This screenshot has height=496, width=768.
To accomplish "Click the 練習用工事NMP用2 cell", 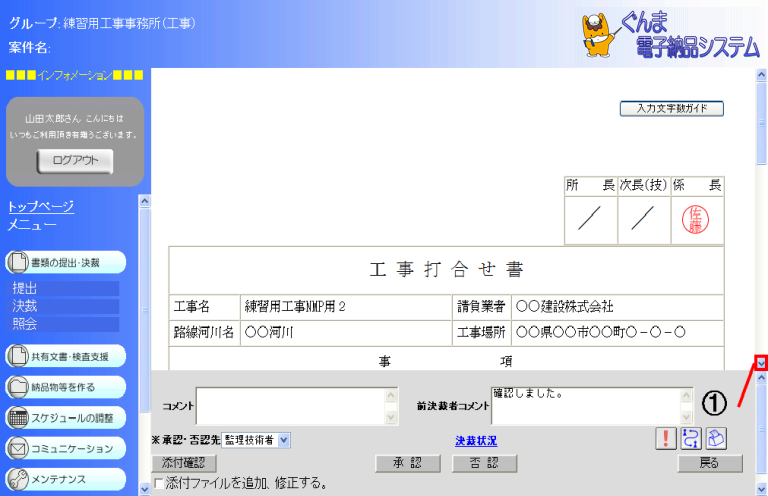I will coord(346,307).
